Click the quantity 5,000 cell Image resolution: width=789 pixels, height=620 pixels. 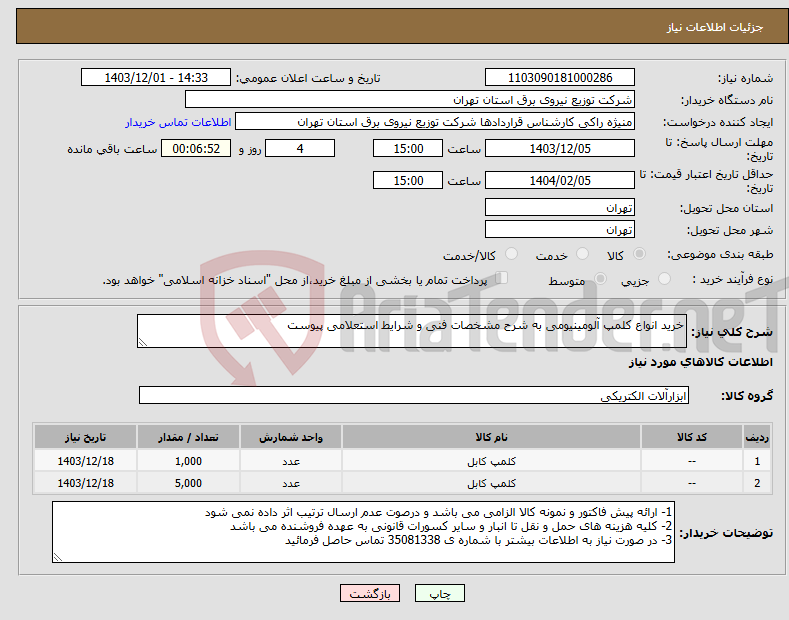pos(188,483)
